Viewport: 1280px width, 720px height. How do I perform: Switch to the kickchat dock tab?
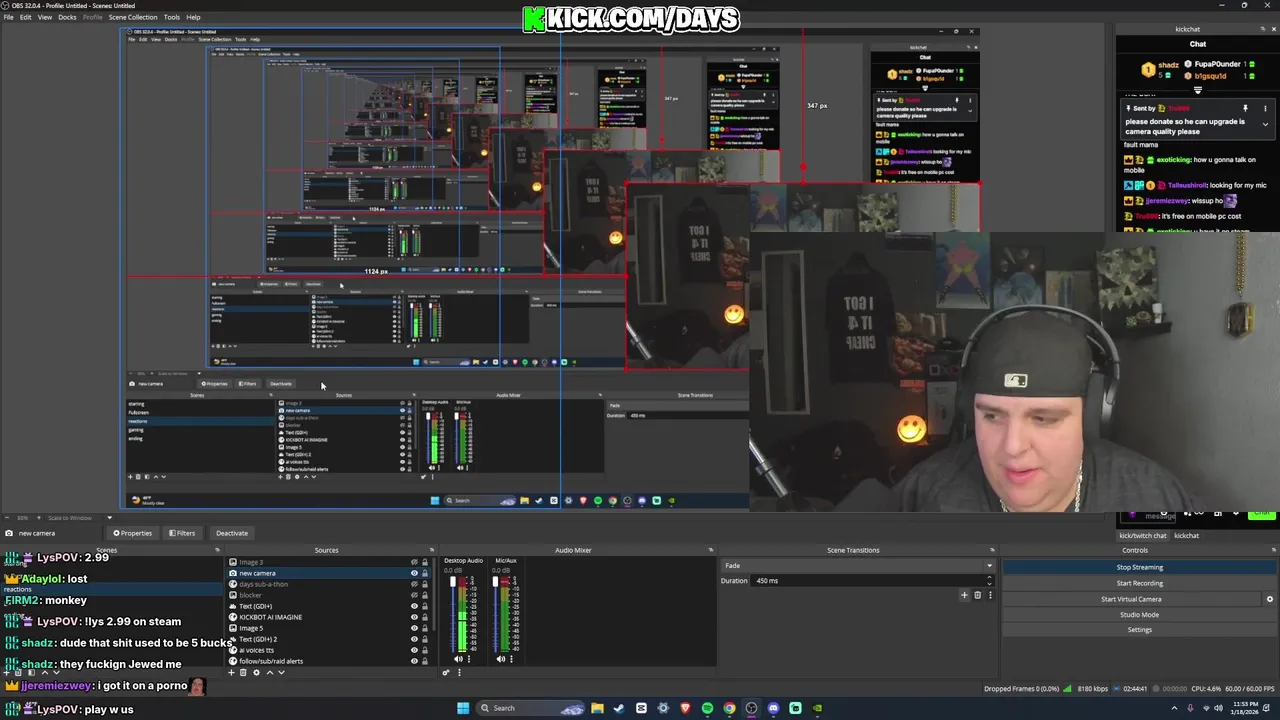point(1186,536)
